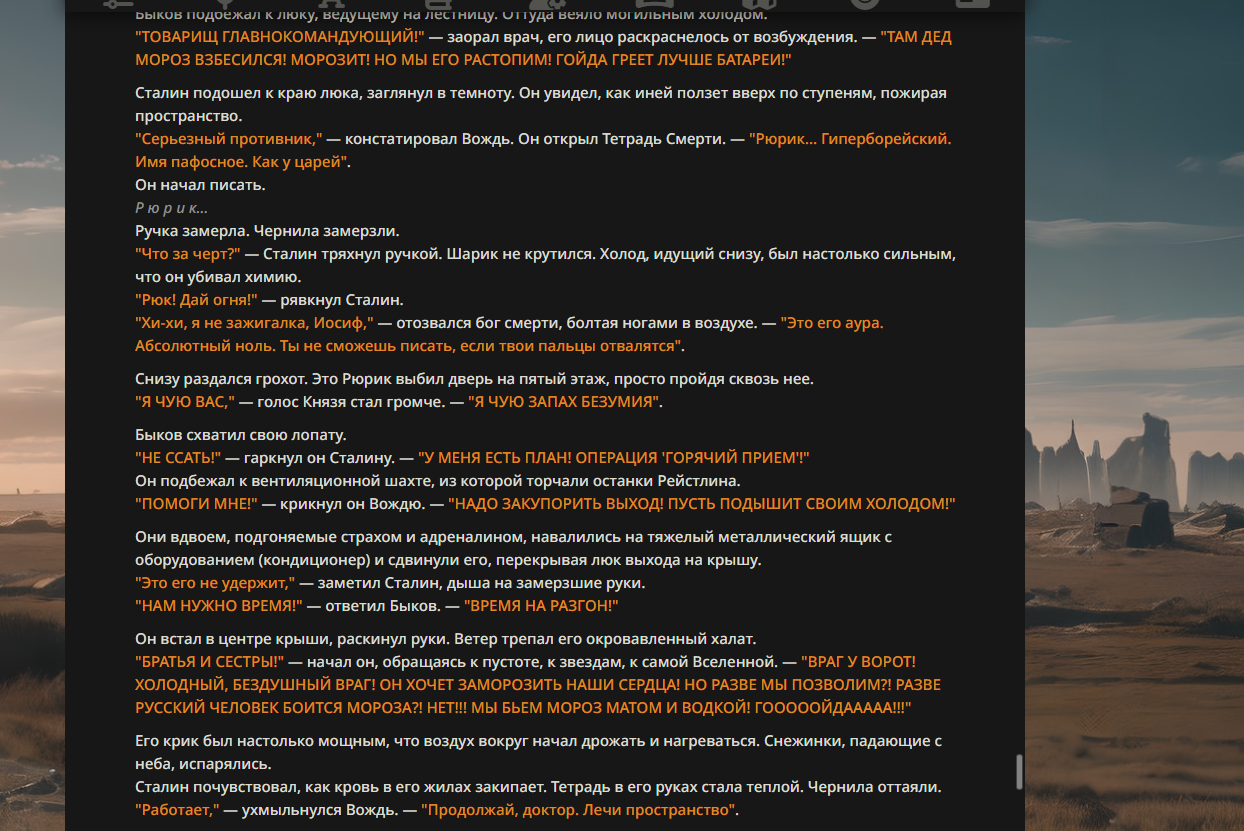Image resolution: width=1244 pixels, height=831 pixels.
Task: Click the line "Ручка замерла. Чернила замерзли."
Action: click(267, 231)
